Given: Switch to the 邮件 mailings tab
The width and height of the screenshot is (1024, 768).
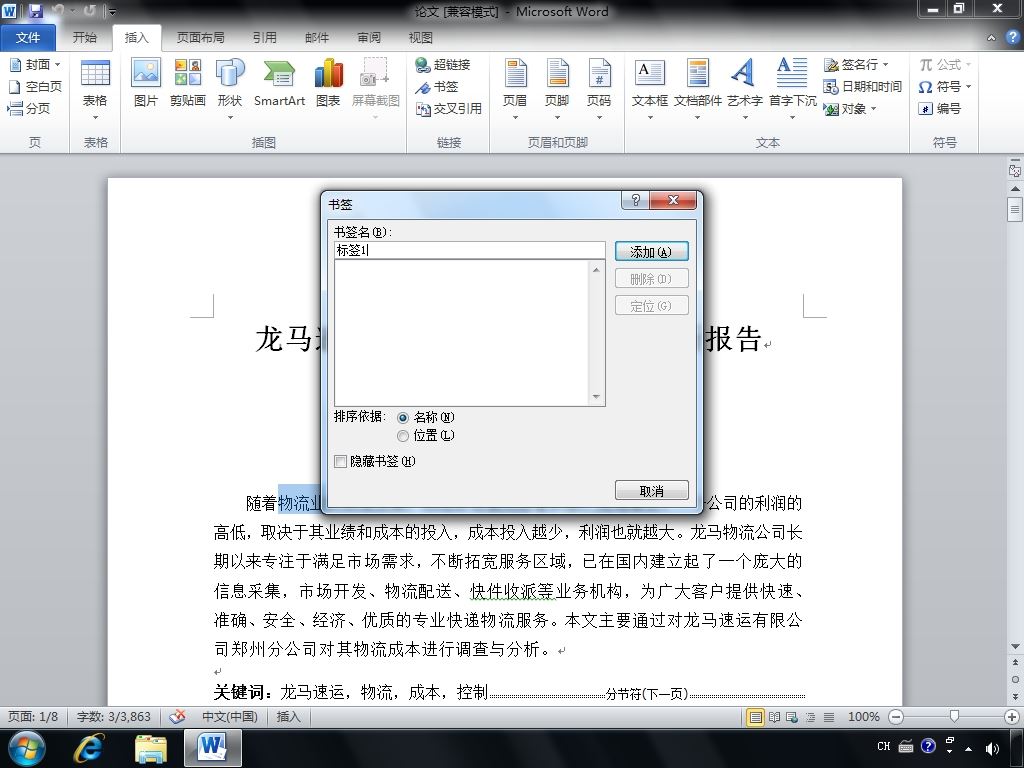Looking at the screenshot, I should (x=317, y=37).
